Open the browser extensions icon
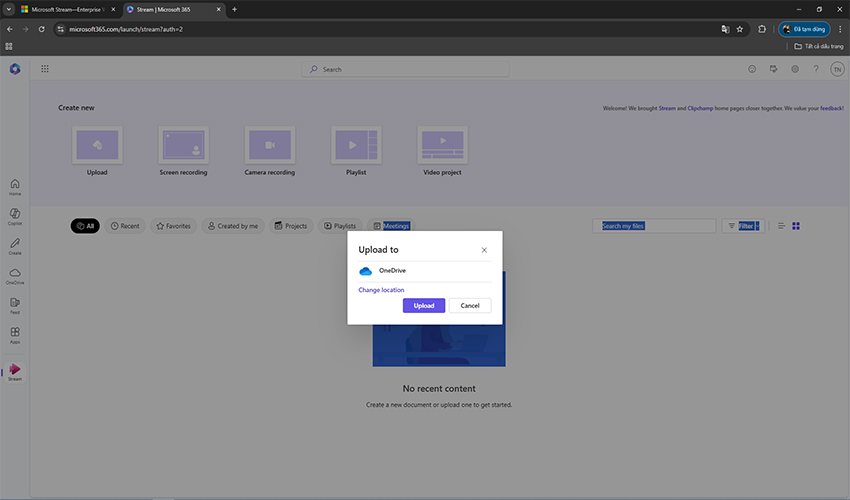The width and height of the screenshot is (850, 500). pyautogui.click(x=762, y=29)
